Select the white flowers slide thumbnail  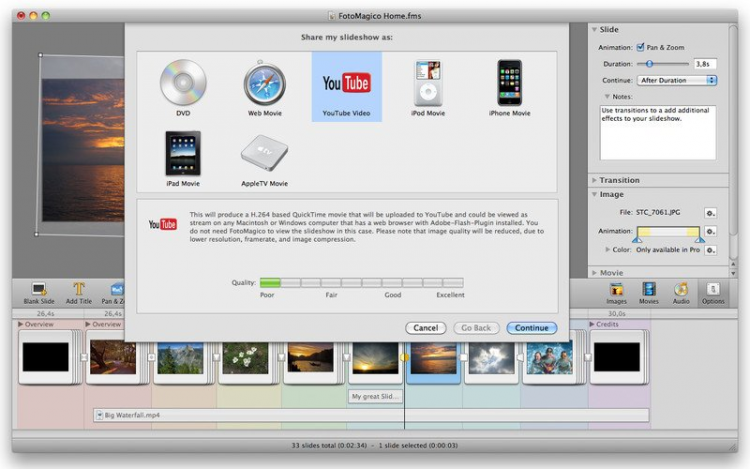245,357
